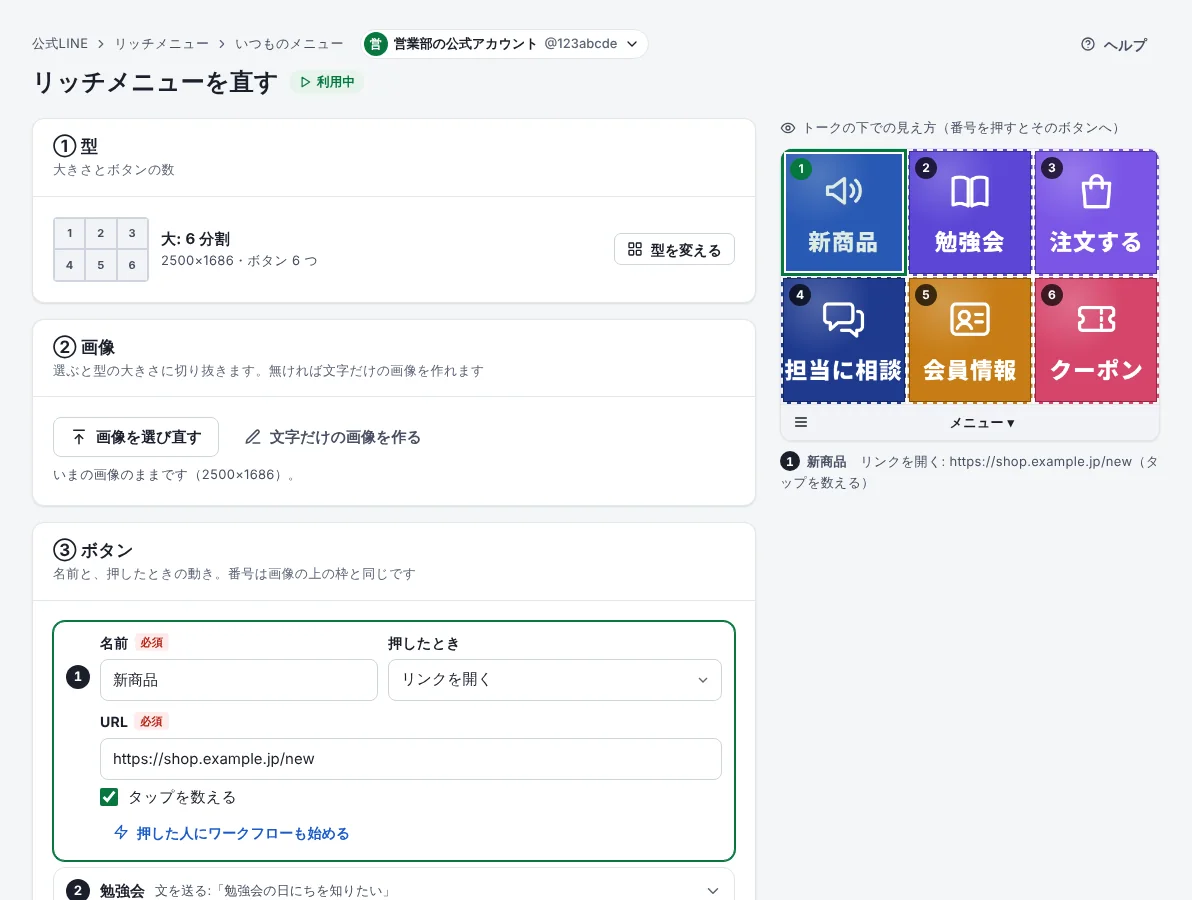Select the 担当に相談 tile label in preview
This screenshot has width=1192, height=900.
[x=843, y=370]
